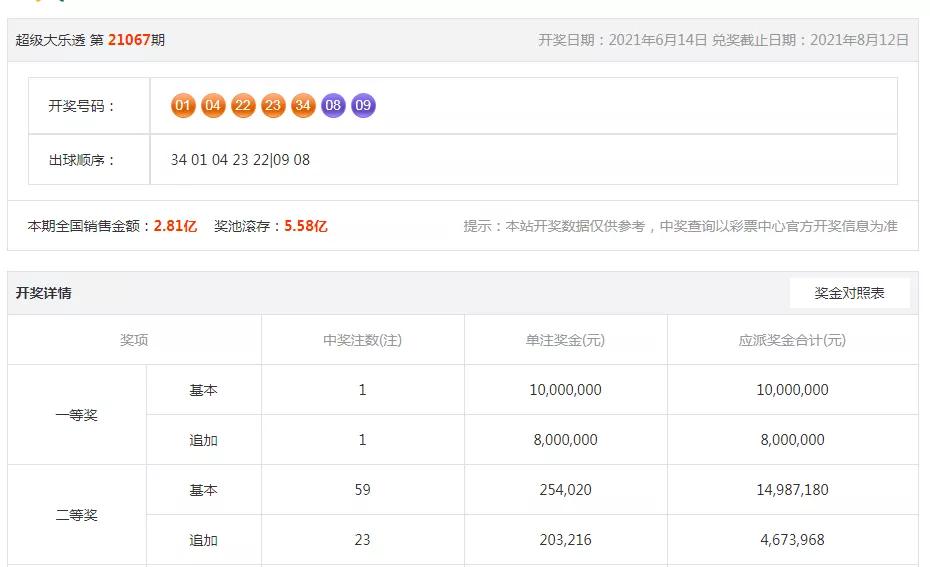The height and width of the screenshot is (567, 930).
Task: Click the orange ball numbered 23
Action: [x=273, y=106]
